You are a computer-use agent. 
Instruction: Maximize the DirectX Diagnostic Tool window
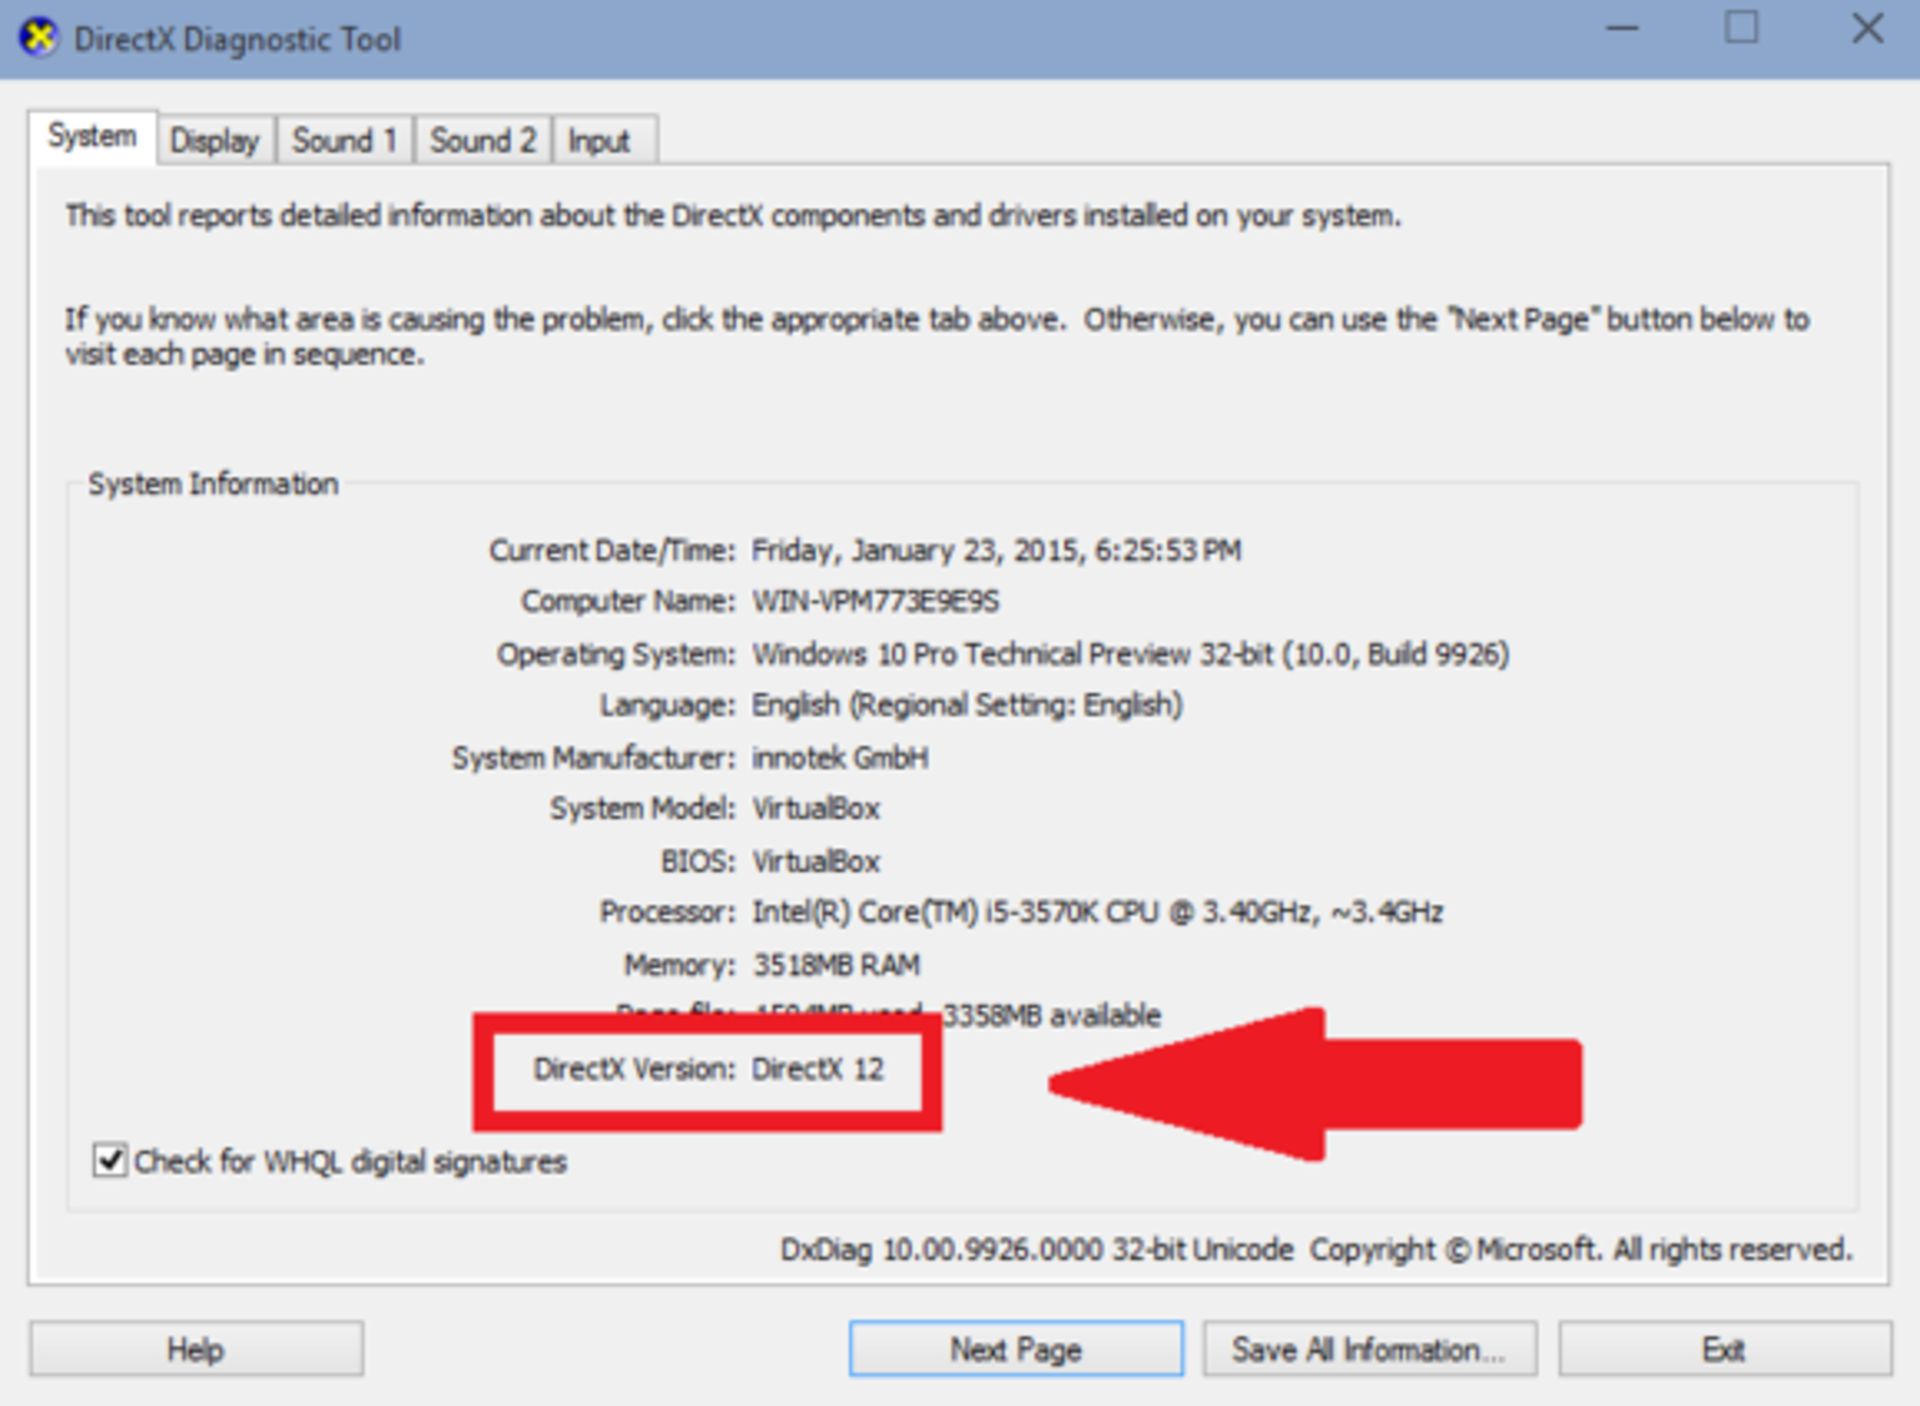coord(1741,28)
